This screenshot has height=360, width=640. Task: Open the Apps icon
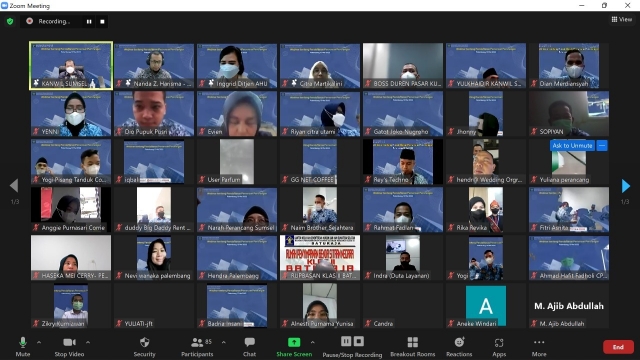[499, 342]
